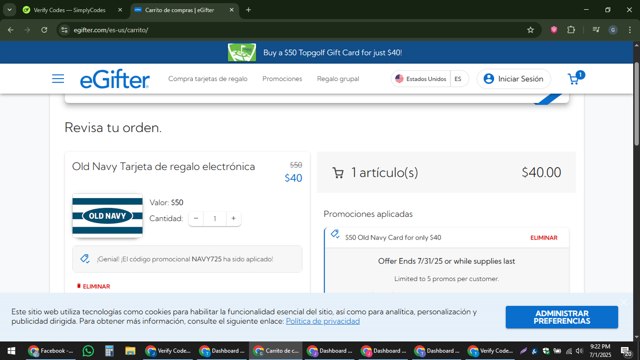Switch to the Carrito de c... taskbar window
The width and height of the screenshot is (640, 360).
[276, 351]
